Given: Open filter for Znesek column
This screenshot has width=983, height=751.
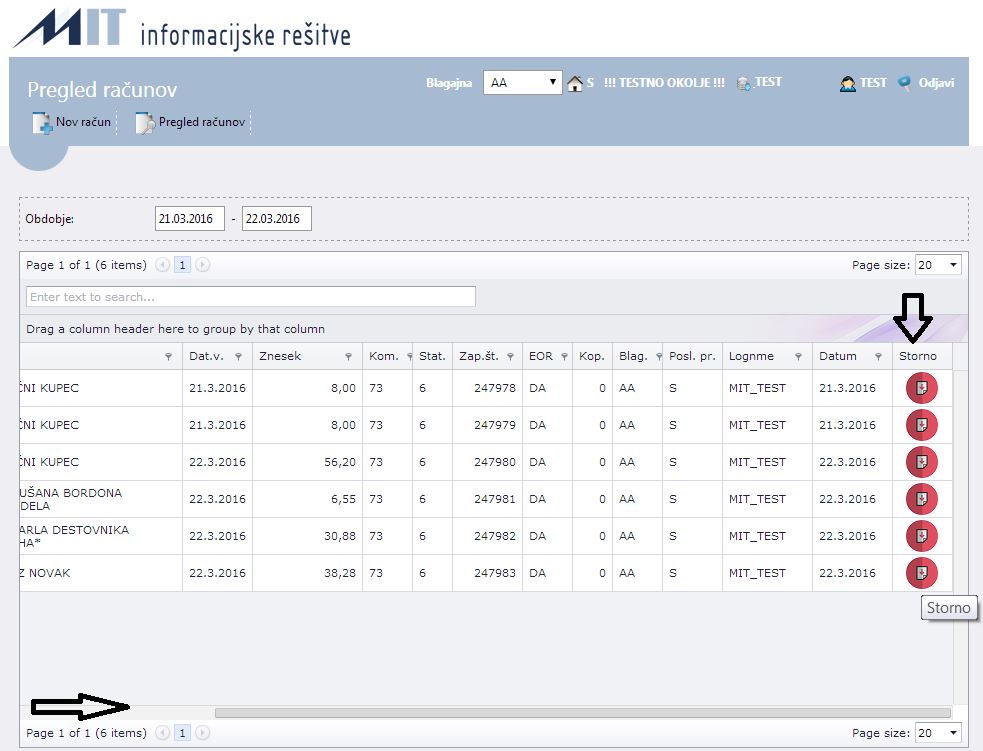Looking at the screenshot, I should pos(348,356).
